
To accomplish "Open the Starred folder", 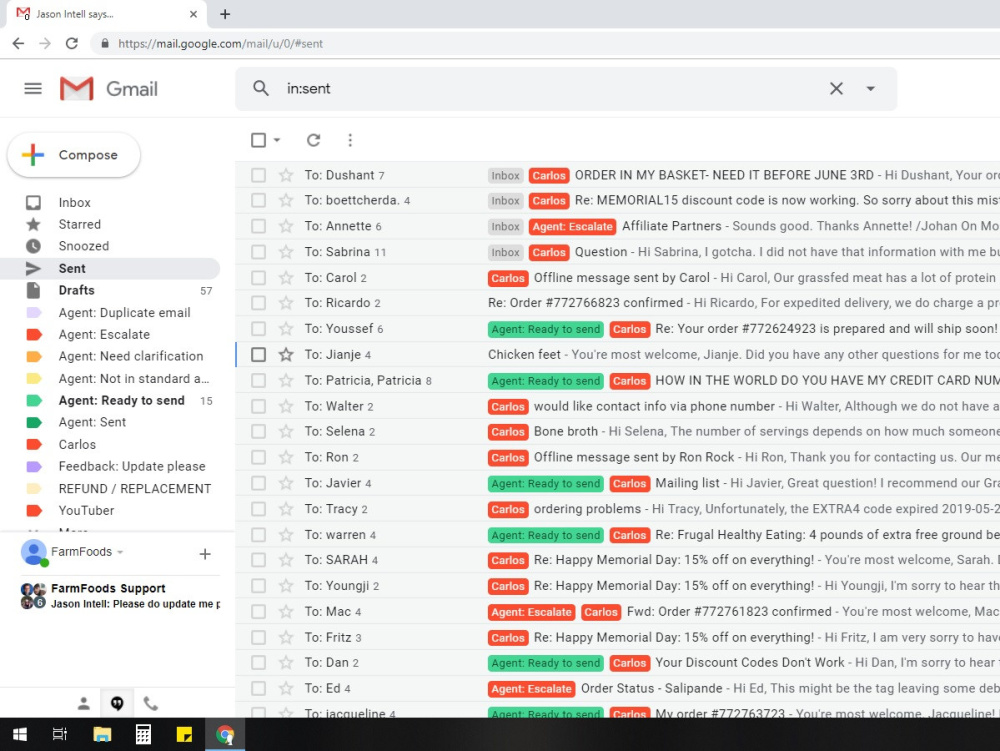I will (x=80, y=224).
